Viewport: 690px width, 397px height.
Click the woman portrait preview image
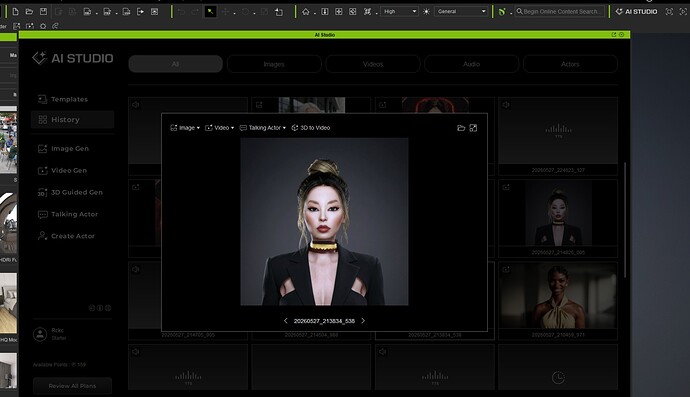point(324,221)
